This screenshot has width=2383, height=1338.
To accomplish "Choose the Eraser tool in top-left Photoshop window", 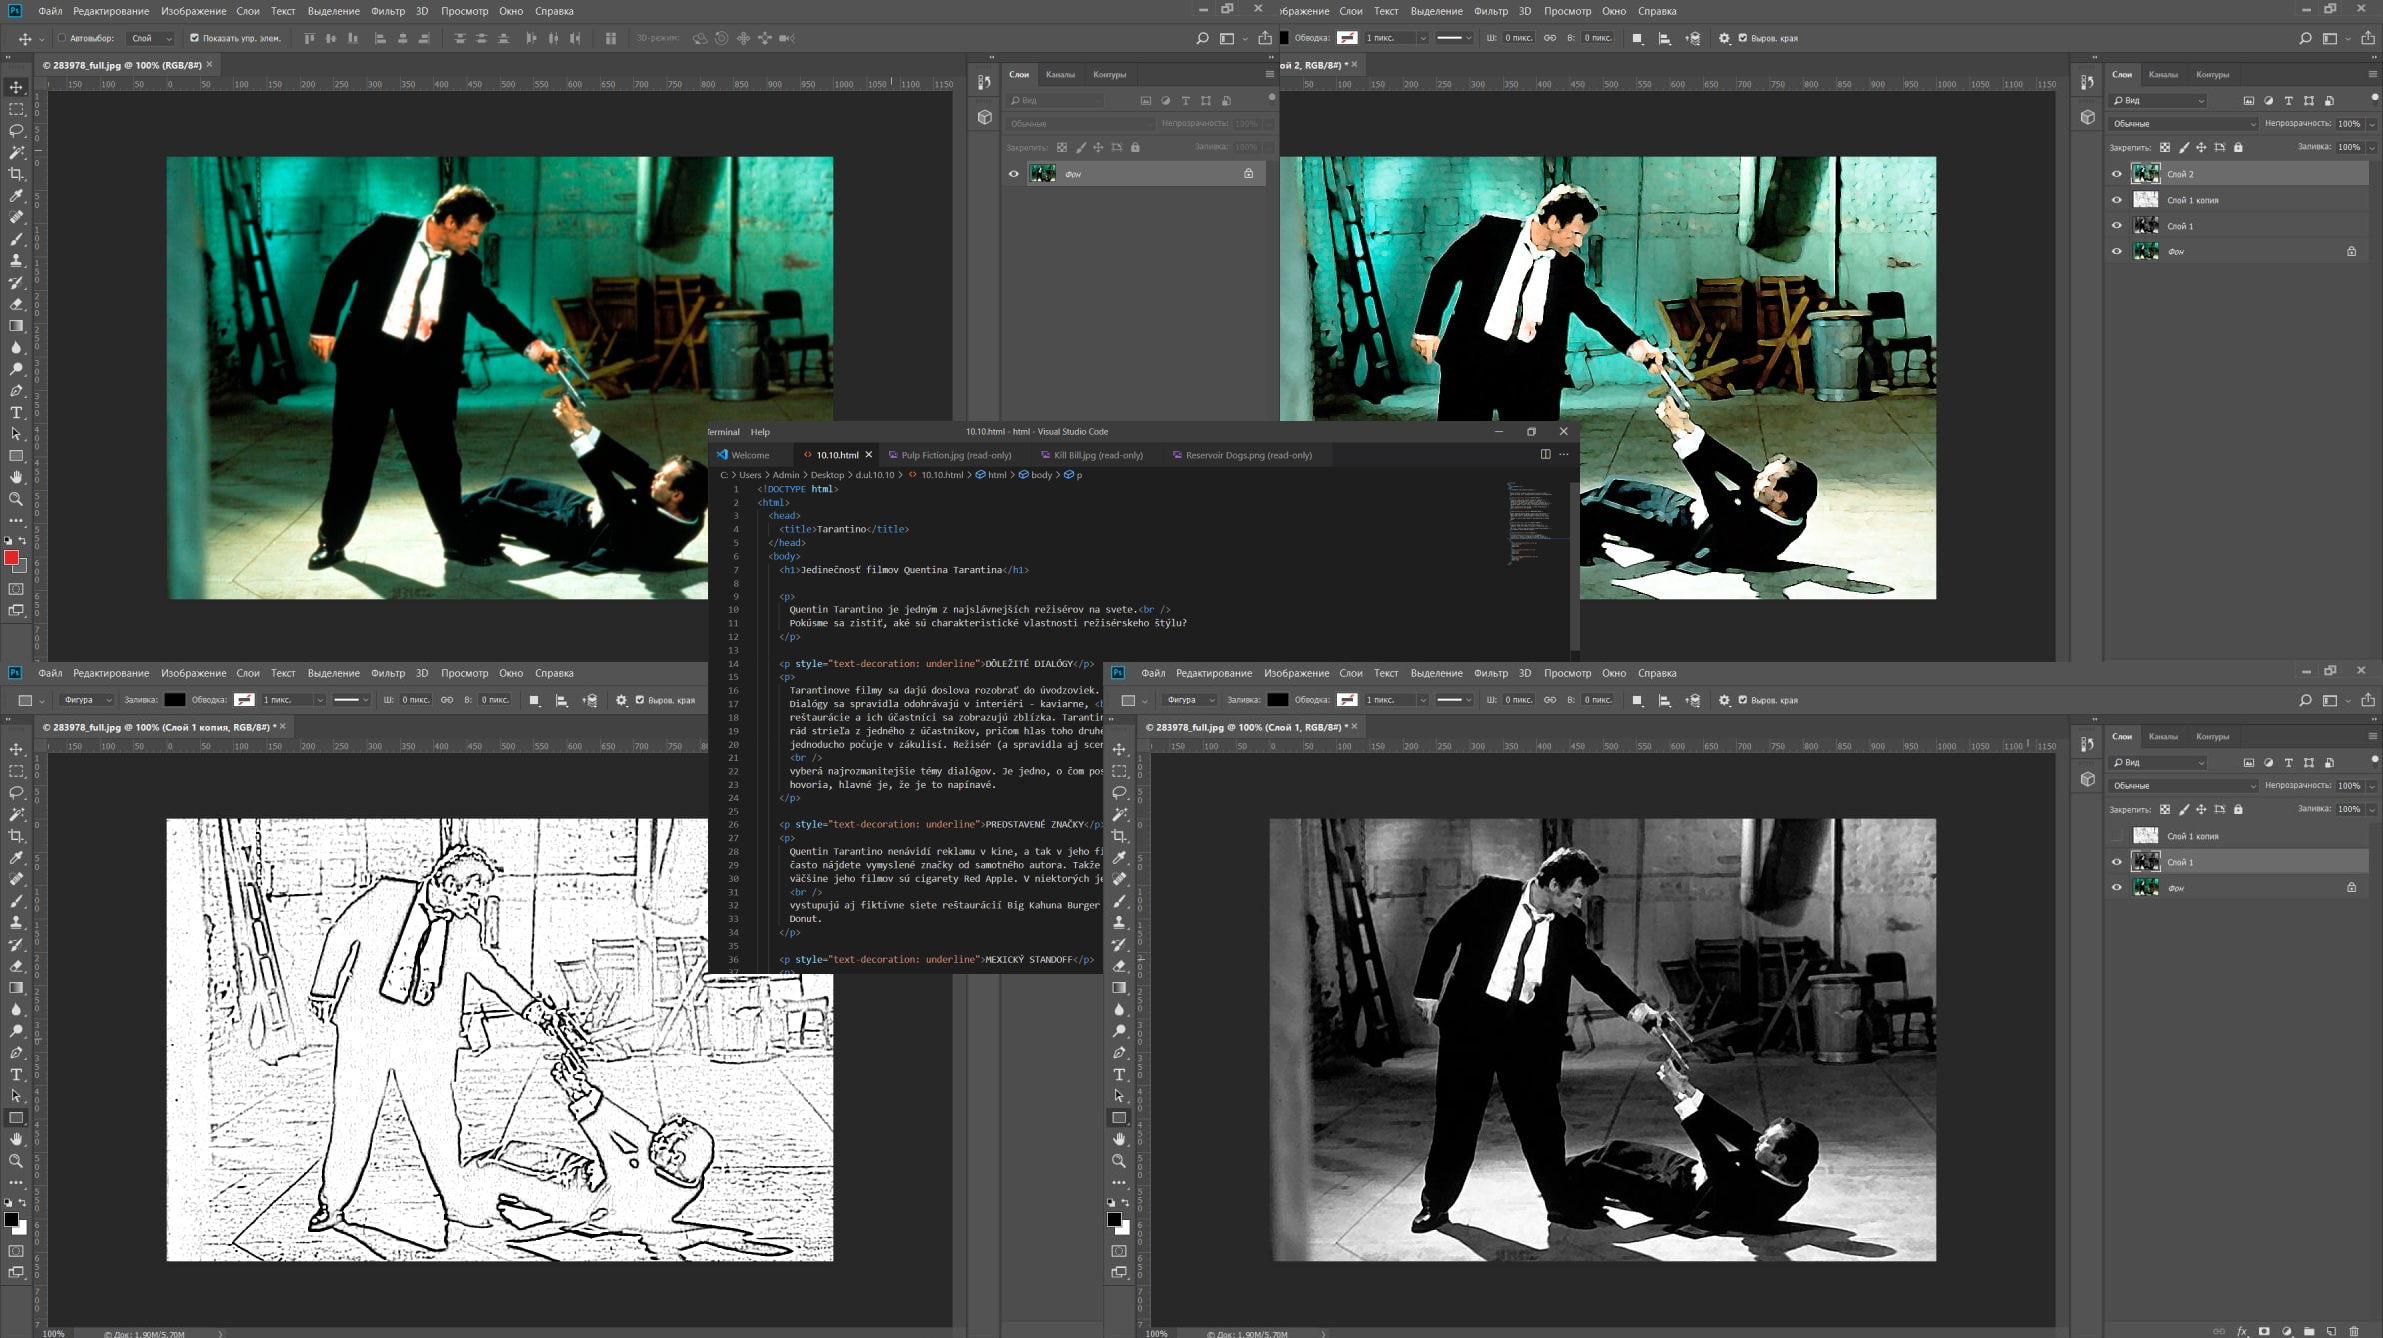I will 16,304.
